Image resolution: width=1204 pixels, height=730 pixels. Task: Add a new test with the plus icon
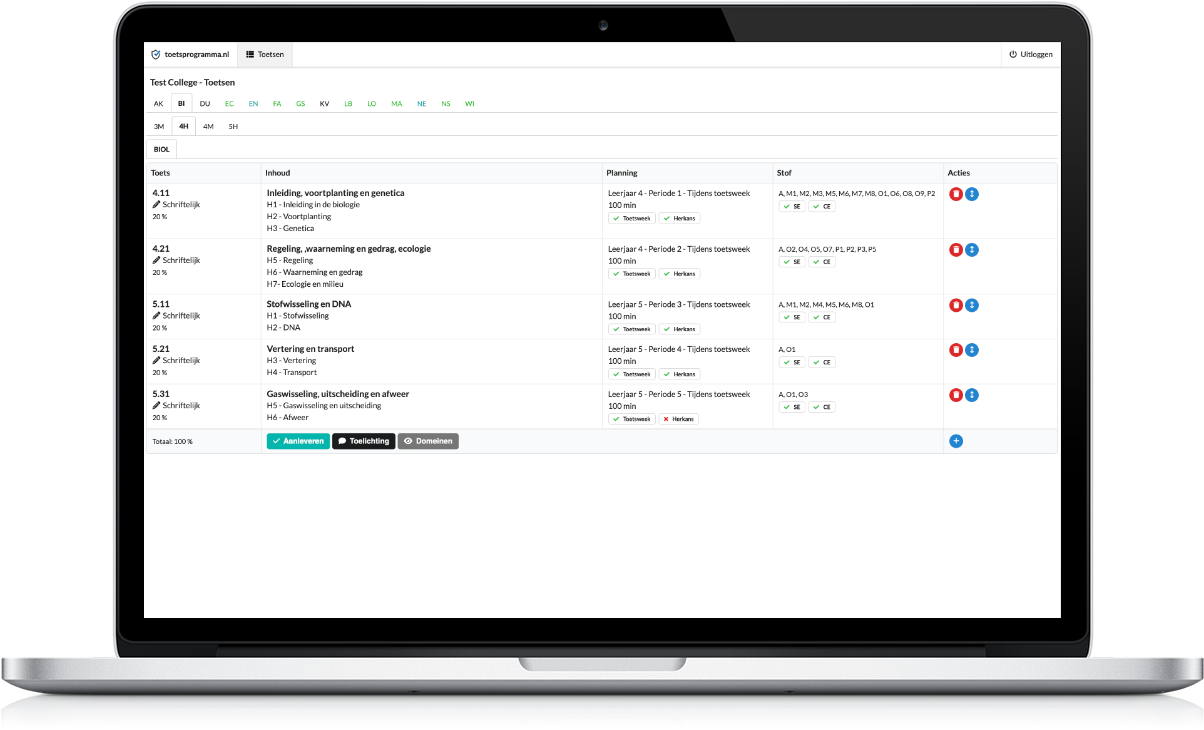tap(956, 441)
